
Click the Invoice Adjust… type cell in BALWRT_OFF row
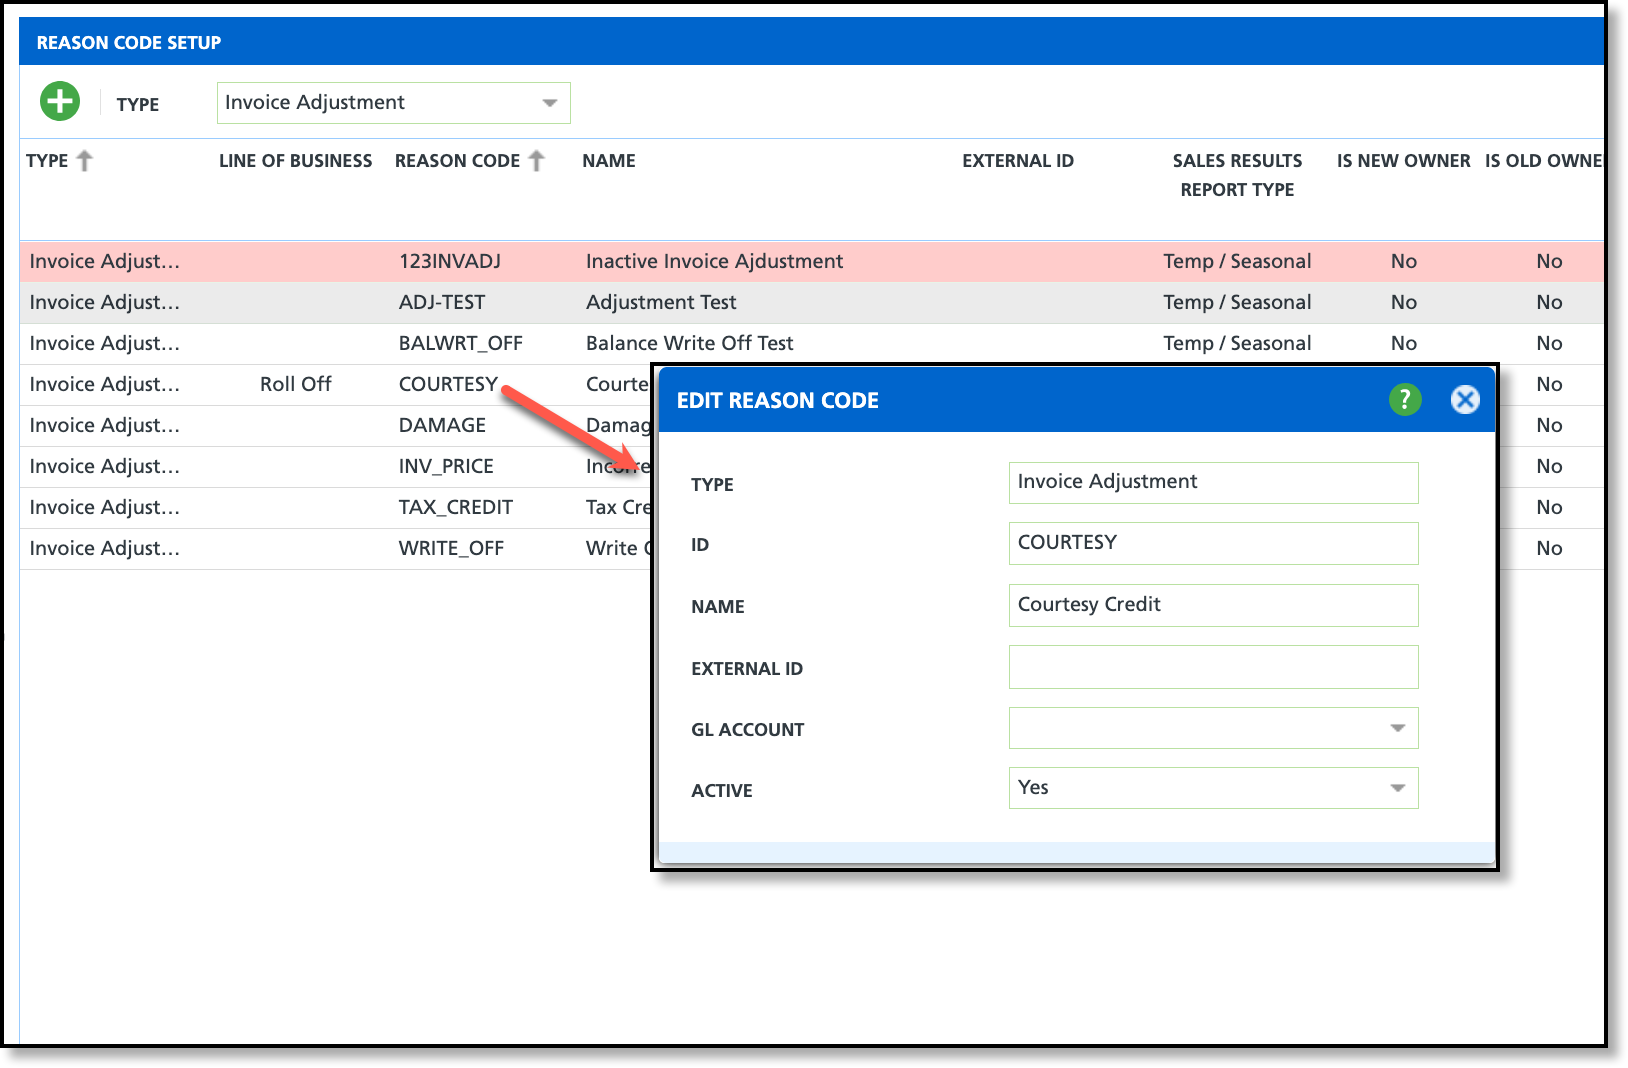click(105, 343)
